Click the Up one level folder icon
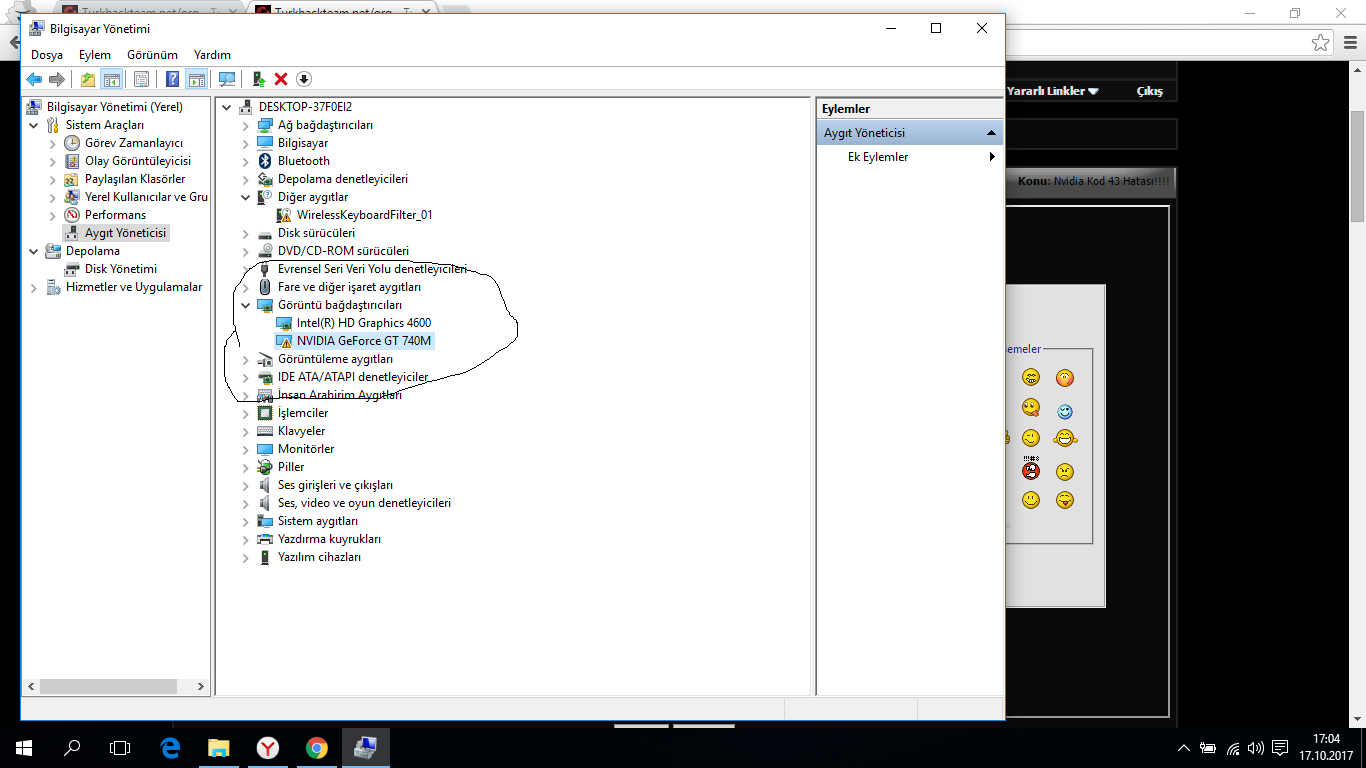This screenshot has width=1366, height=768. [88, 79]
